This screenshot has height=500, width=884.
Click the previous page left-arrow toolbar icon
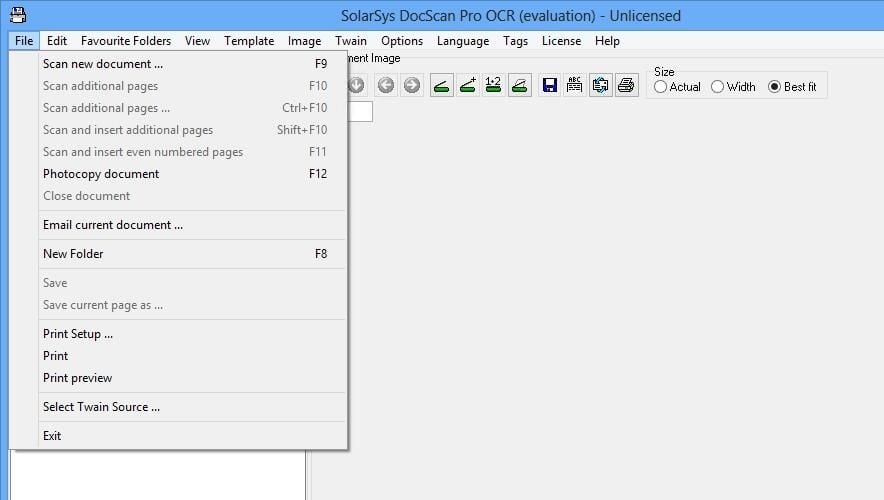[x=386, y=85]
